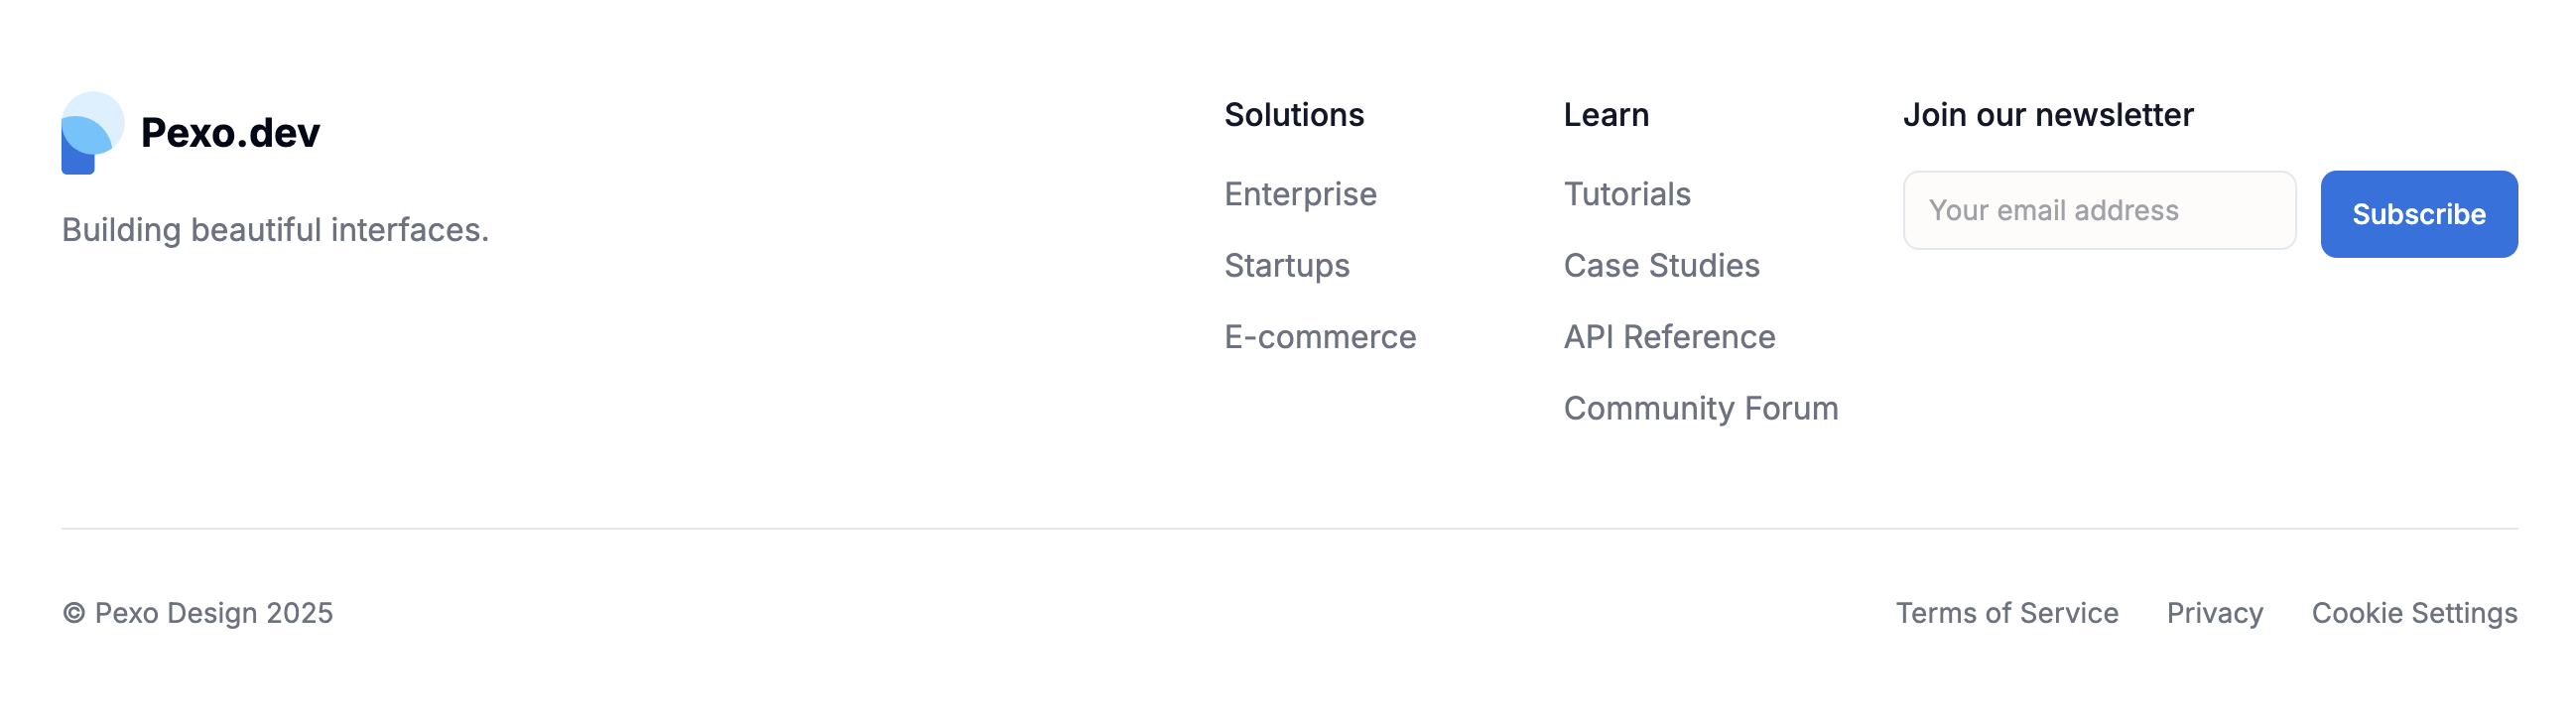Focus the email address input field
Image resolution: width=2576 pixels, height=724 pixels.
(2098, 211)
